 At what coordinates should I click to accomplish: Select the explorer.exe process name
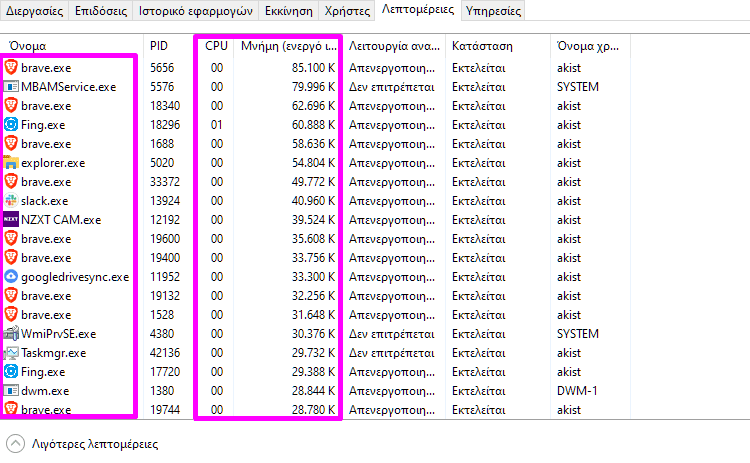[x=53, y=163]
